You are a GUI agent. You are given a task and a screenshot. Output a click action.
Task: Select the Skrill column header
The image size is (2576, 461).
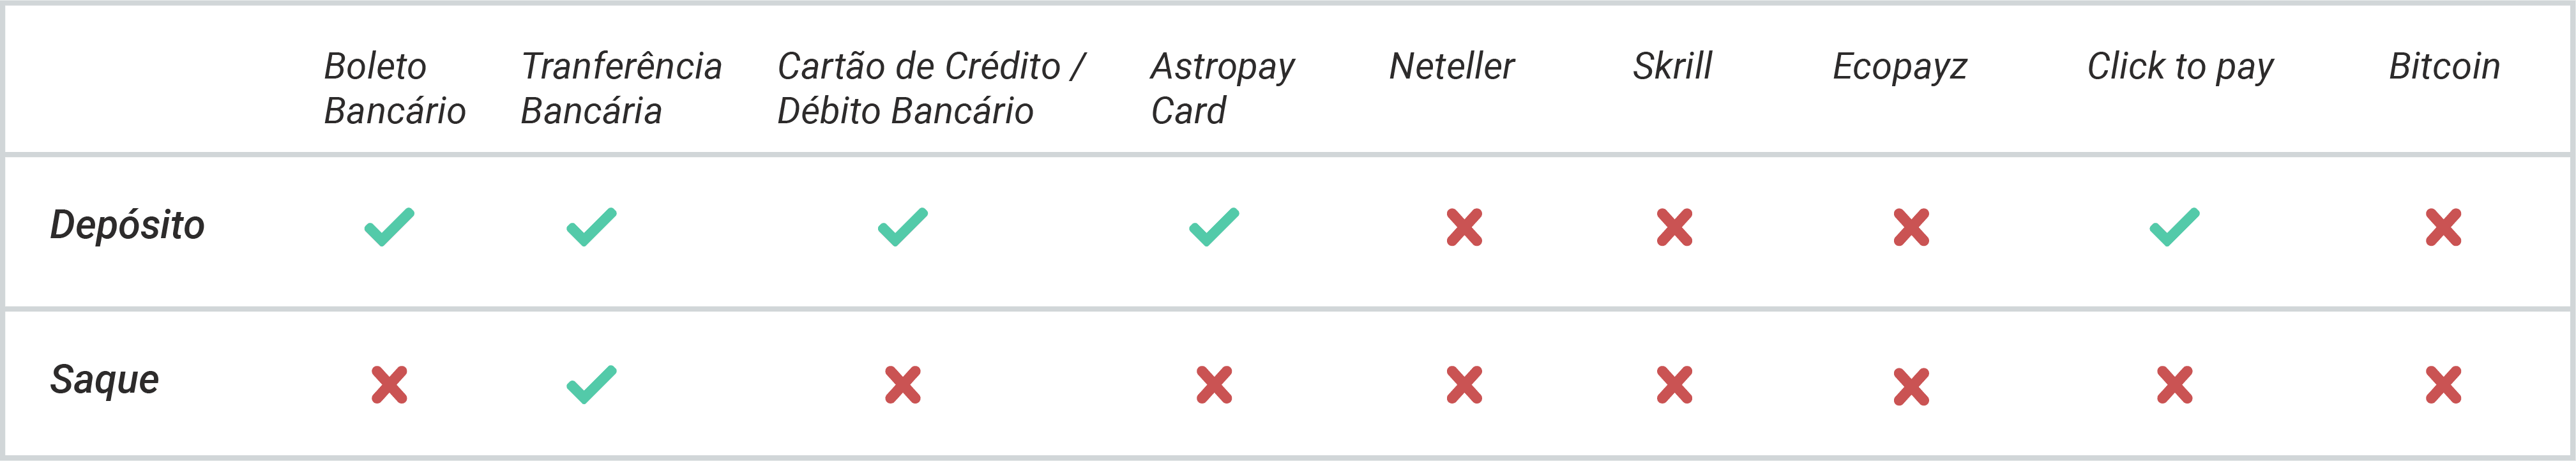1672,66
